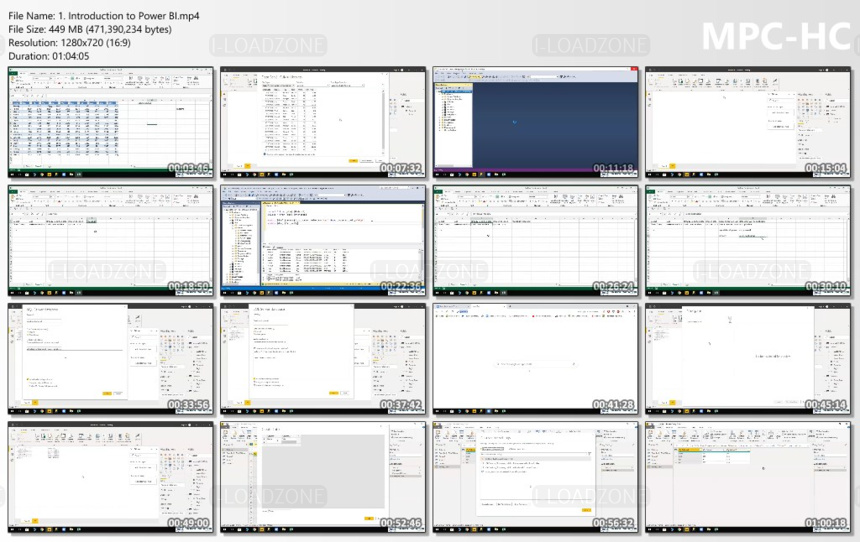Click the 'Resolution: 1280x720 (16:9)' line
This screenshot has height=542, width=860.
click(x=70, y=42)
